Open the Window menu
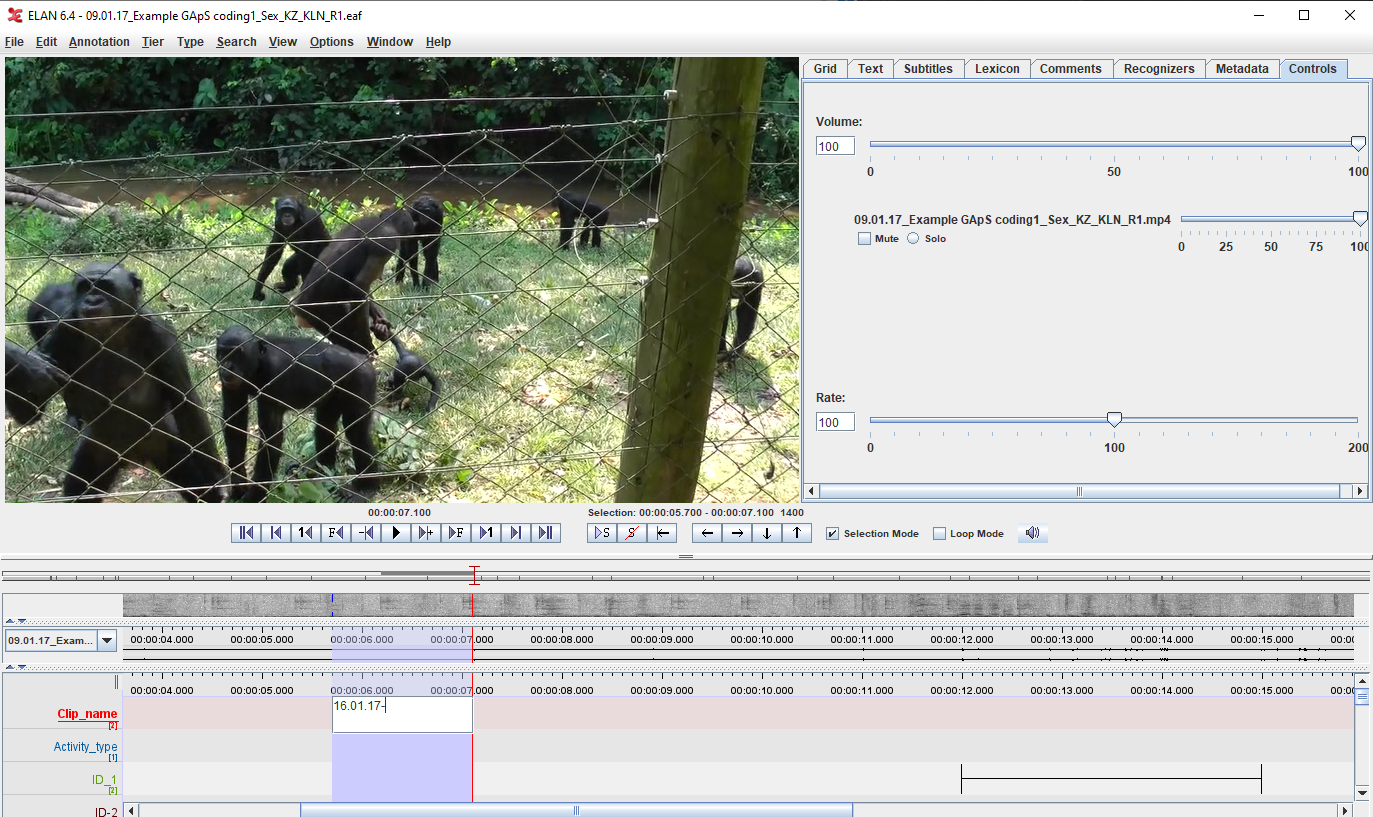Image resolution: width=1373 pixels, height=817 pixels. tap(390, 42)
